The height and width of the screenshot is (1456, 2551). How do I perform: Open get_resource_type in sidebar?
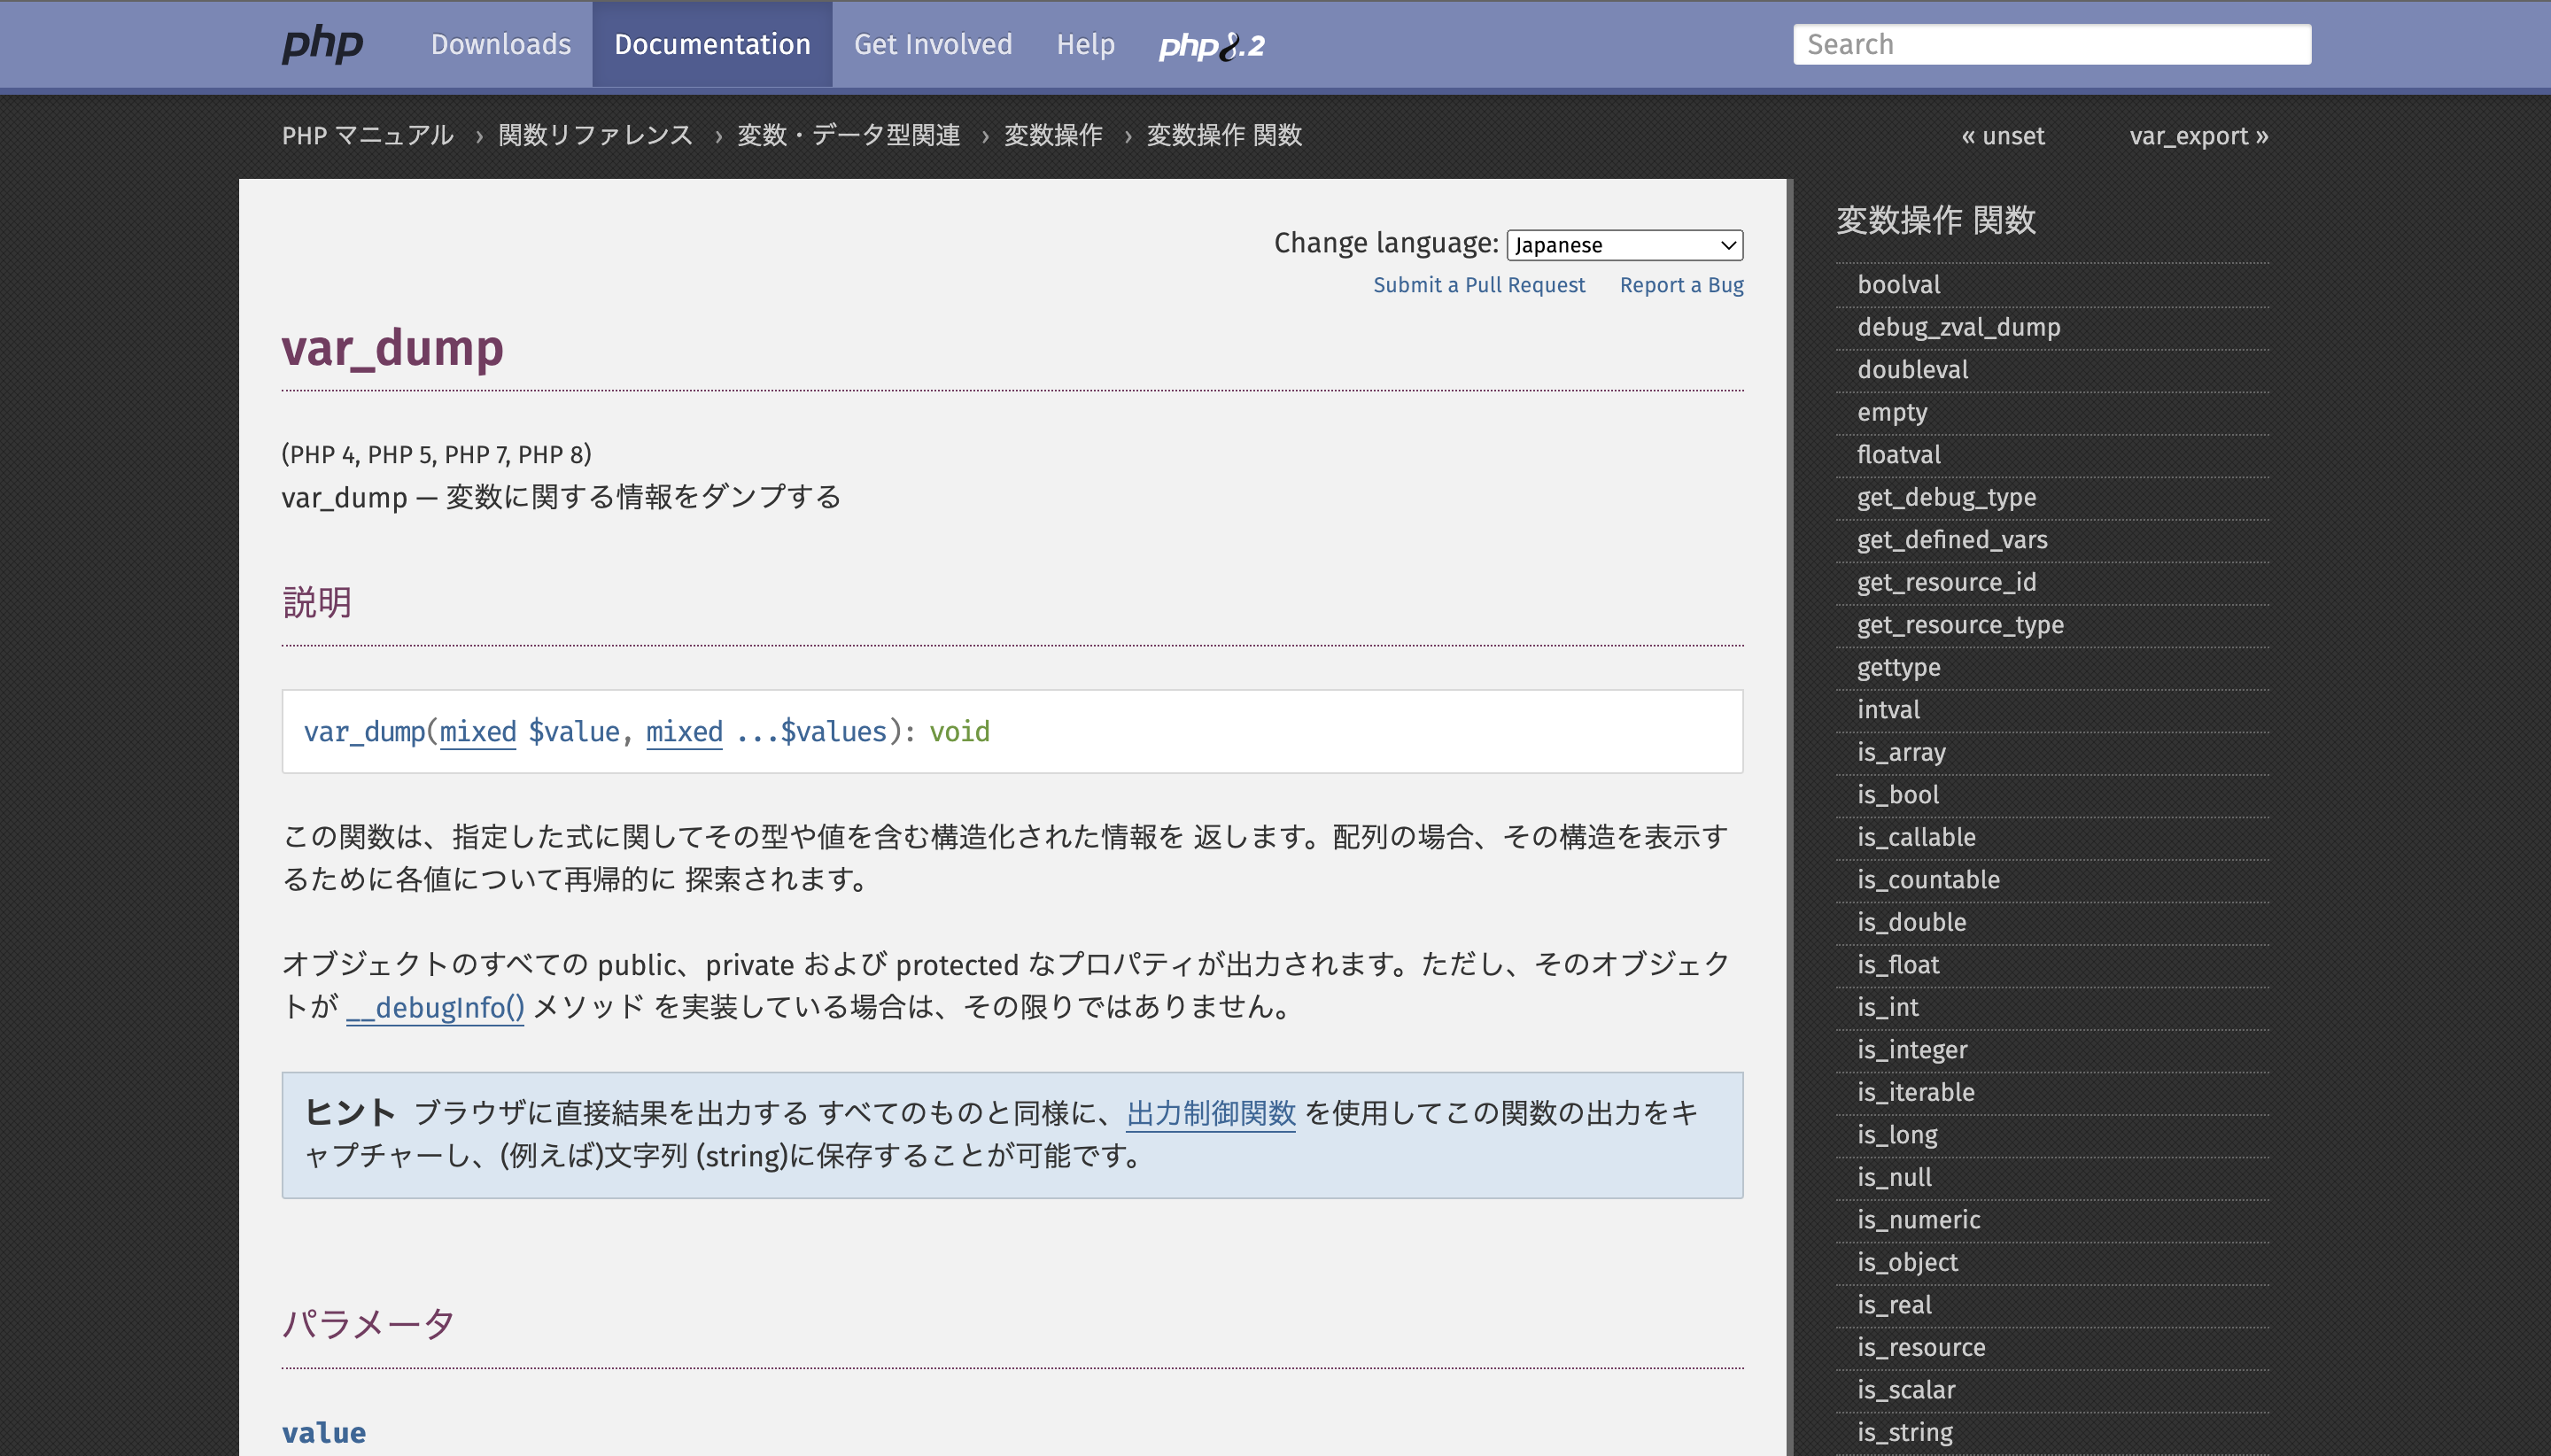pyautogui.click(x=1960, y=625)
